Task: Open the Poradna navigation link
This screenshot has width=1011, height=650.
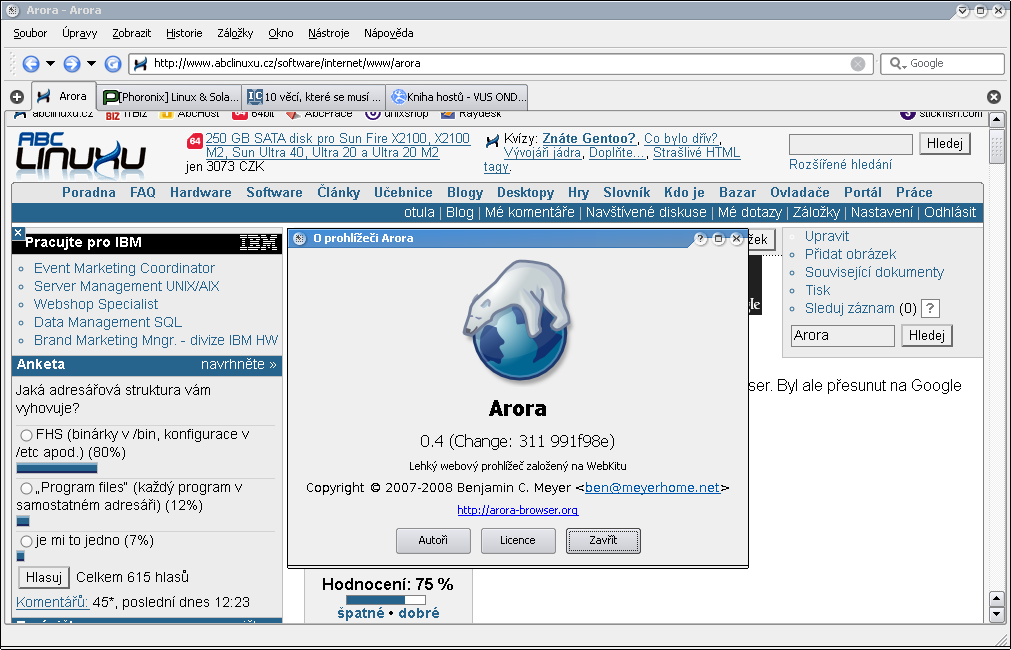Action: (x=89, y=192)
